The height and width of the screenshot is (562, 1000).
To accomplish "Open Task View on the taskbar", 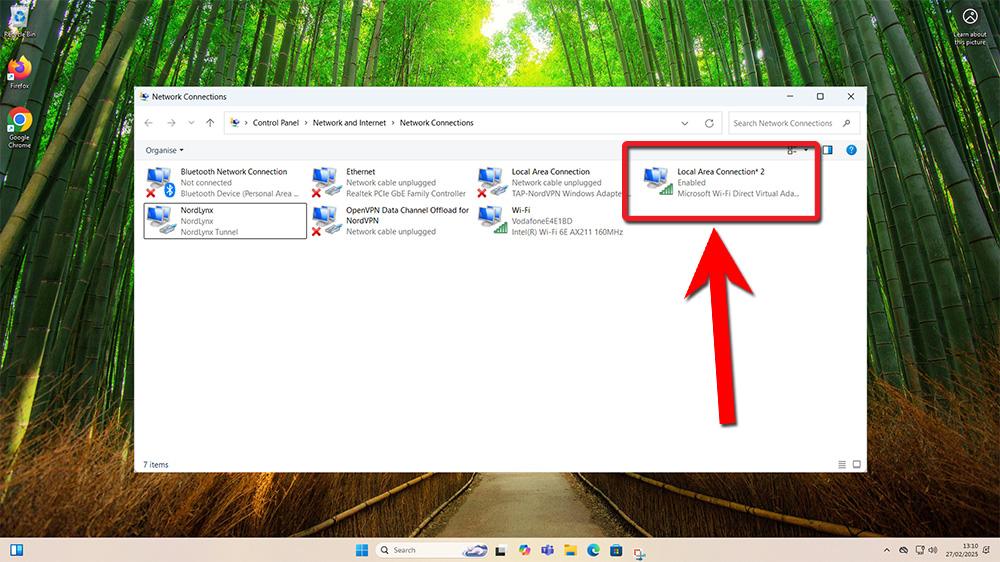I will [501, 550].
